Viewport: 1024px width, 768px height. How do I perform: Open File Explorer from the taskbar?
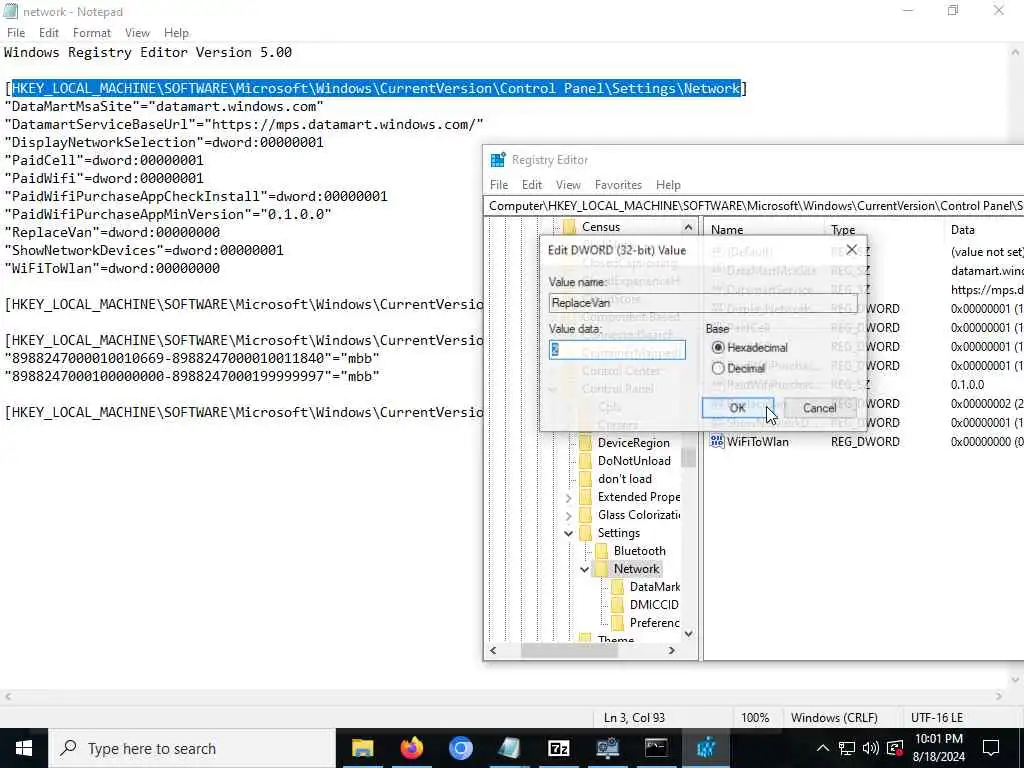pyautogui.click(x=362, y=748)
